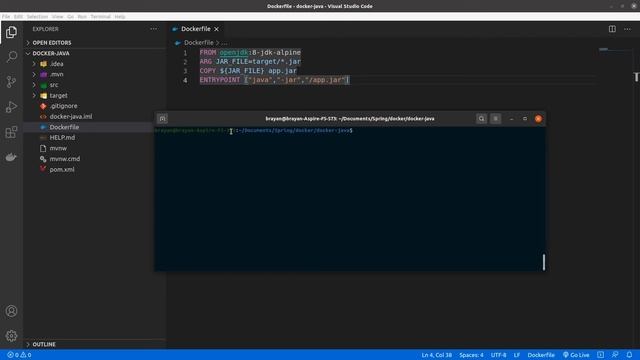Screen dimensions: 640x360
Task: Click Ln 4, Col 38 in status bar
Action: click(x=436, y=355)
